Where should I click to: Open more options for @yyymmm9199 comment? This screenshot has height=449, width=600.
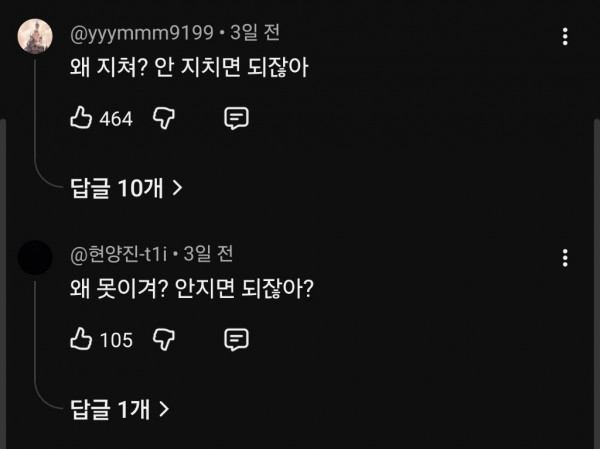[566, 37]
